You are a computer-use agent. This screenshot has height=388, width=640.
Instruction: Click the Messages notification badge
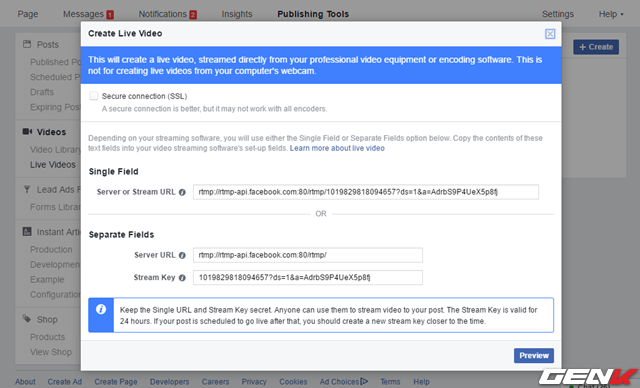110,15
